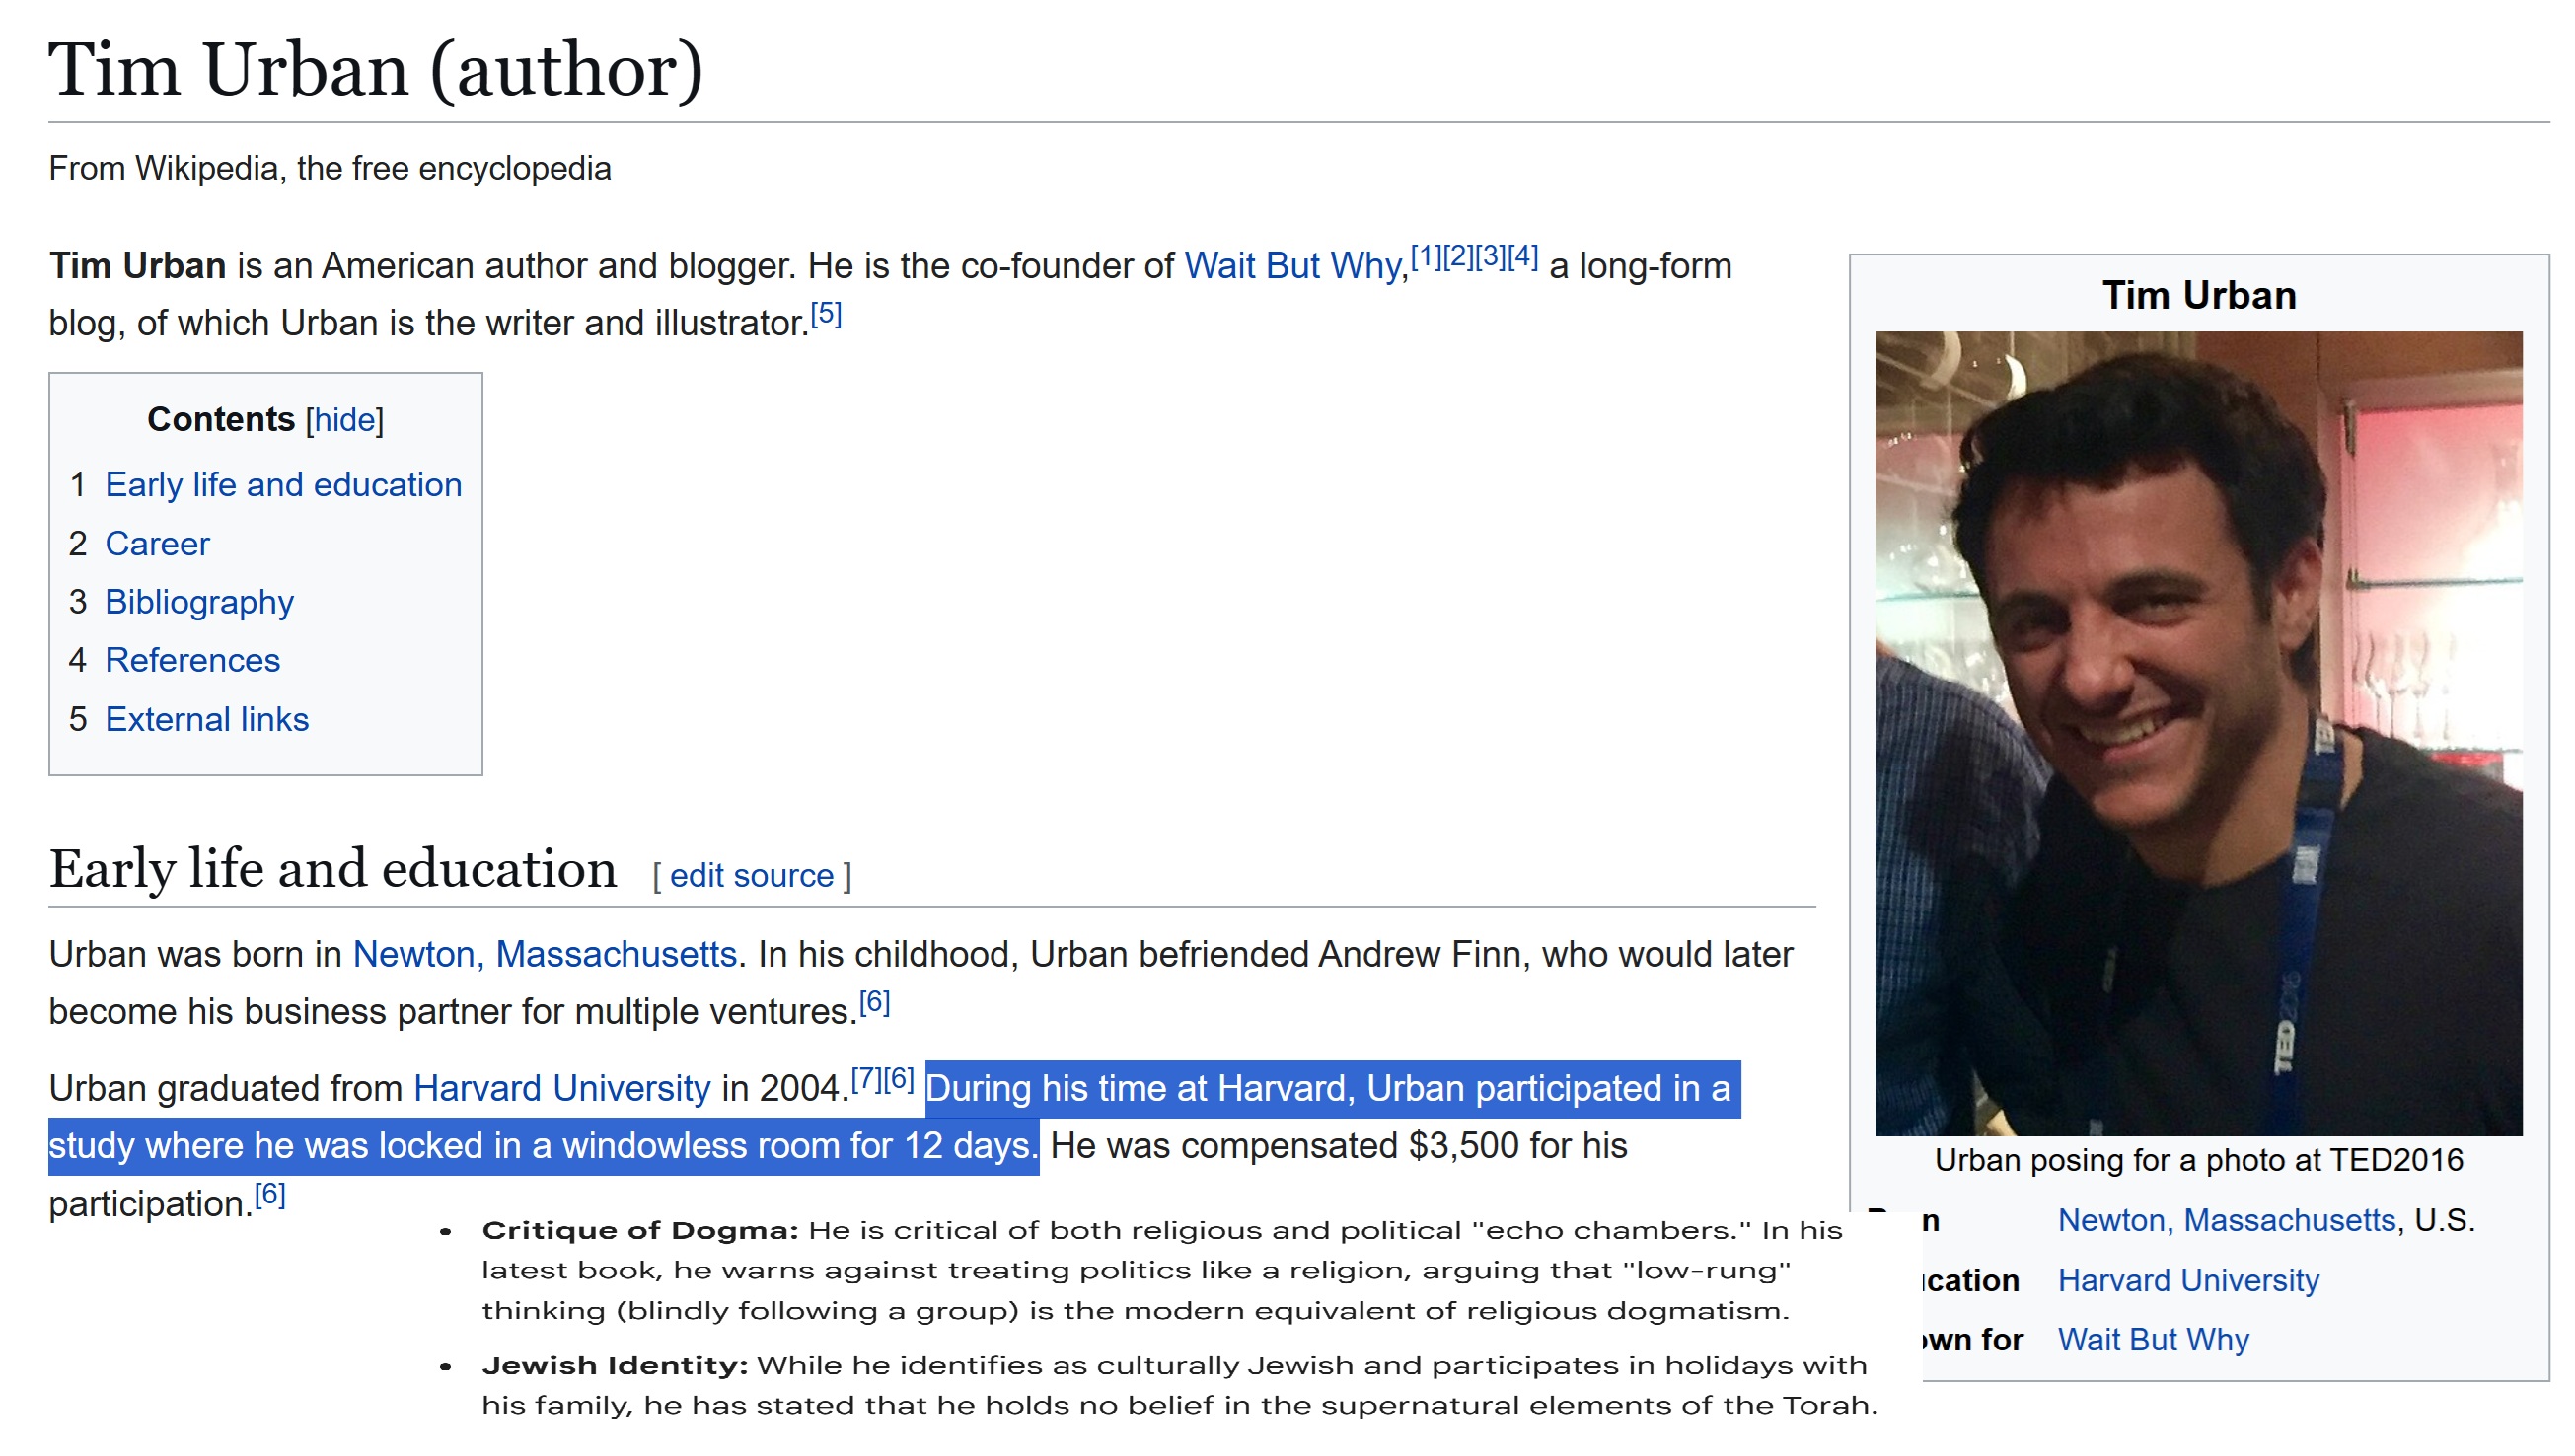The image size is (2575, 1456).
Task: Go to Career section in contents
Action: [x=157, y=544]
